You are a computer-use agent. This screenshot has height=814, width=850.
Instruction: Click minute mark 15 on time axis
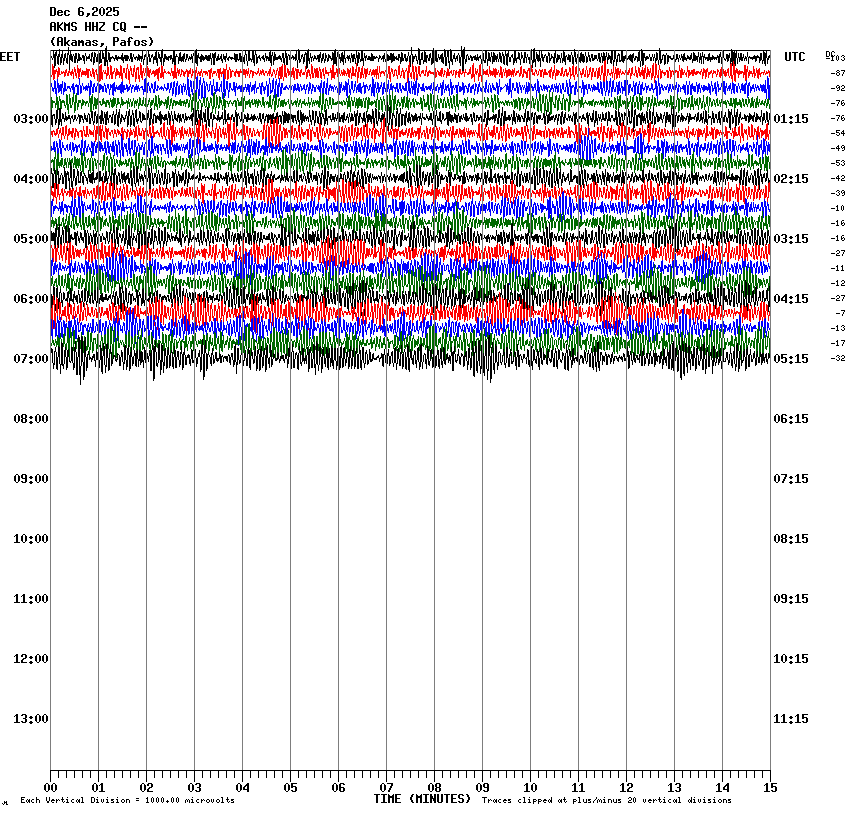click(x=770, y=788)
